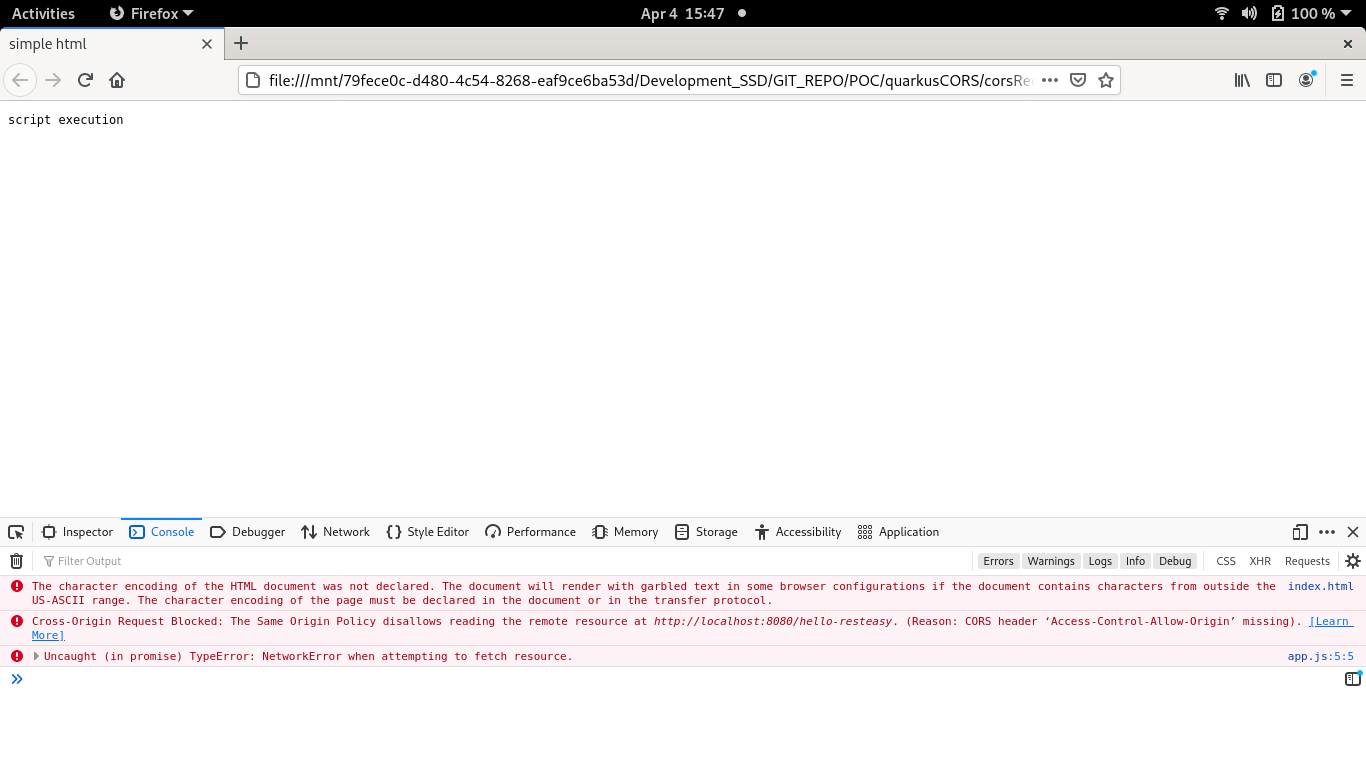Screen dimensions: 1366x768
Task: Enable the XHR filter in the console
Action: coord(1260,561)
